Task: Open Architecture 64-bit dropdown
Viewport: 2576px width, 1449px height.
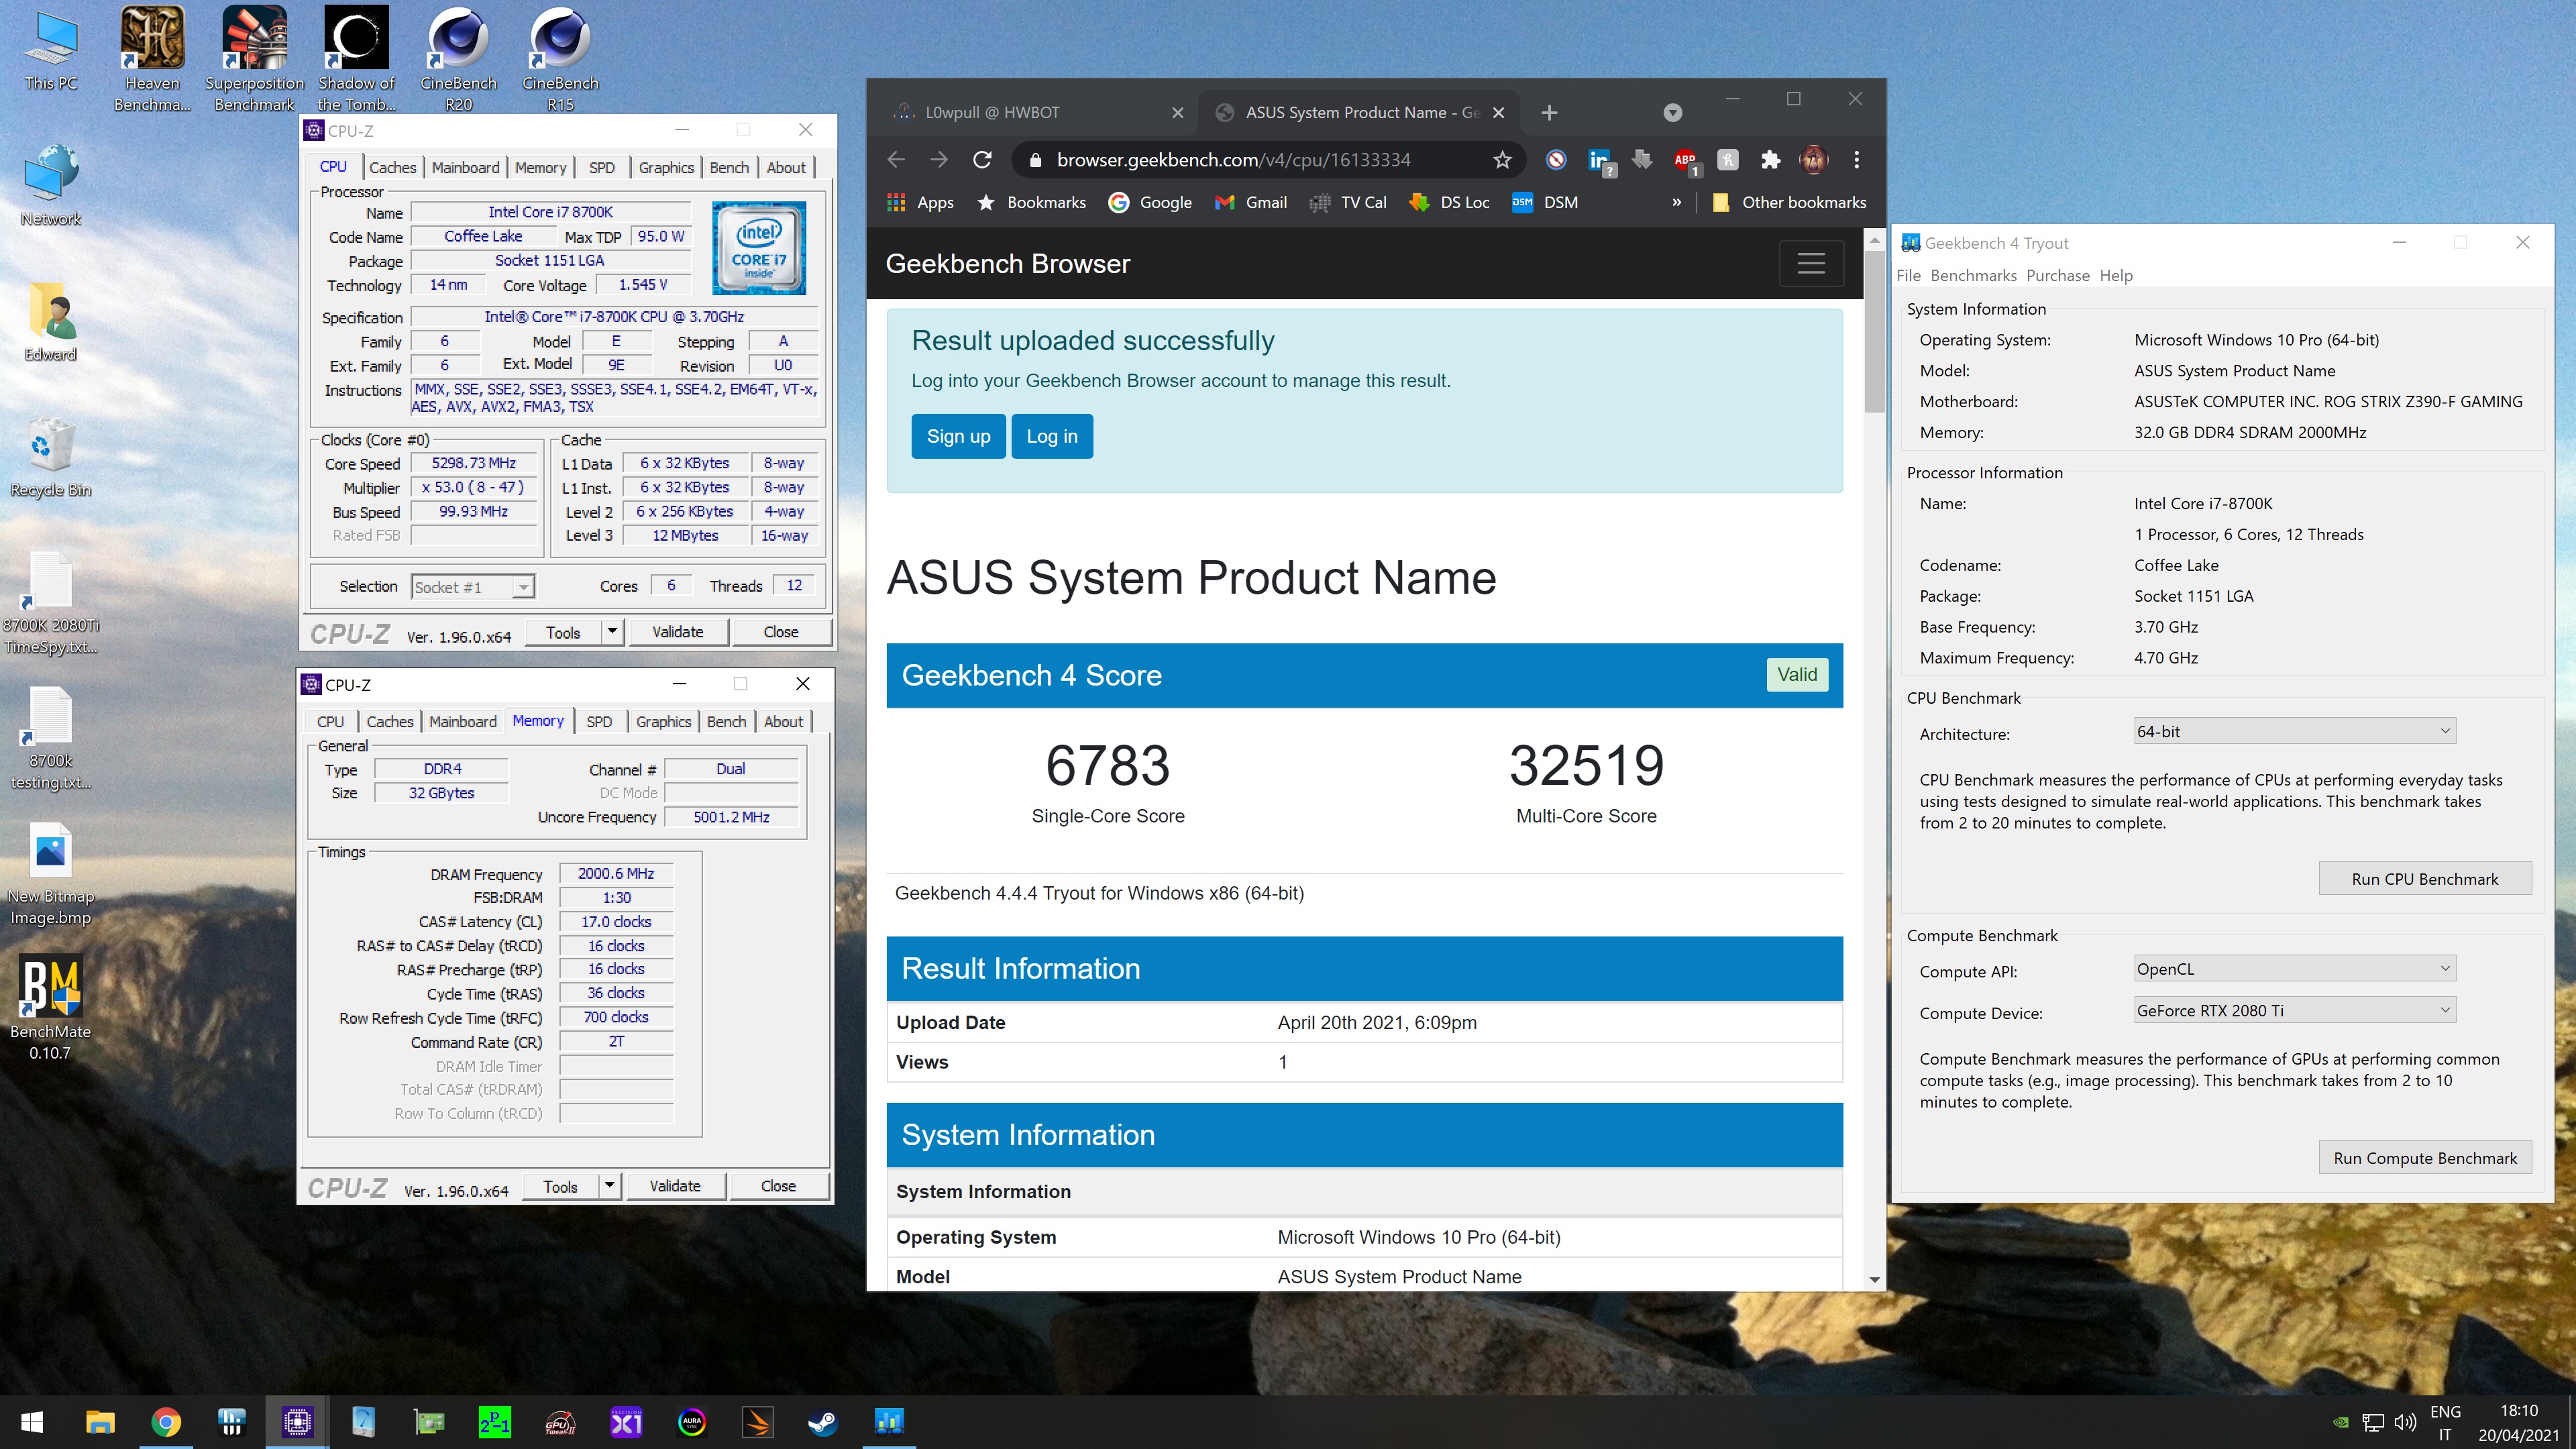Action: (x=2294, y=731)
